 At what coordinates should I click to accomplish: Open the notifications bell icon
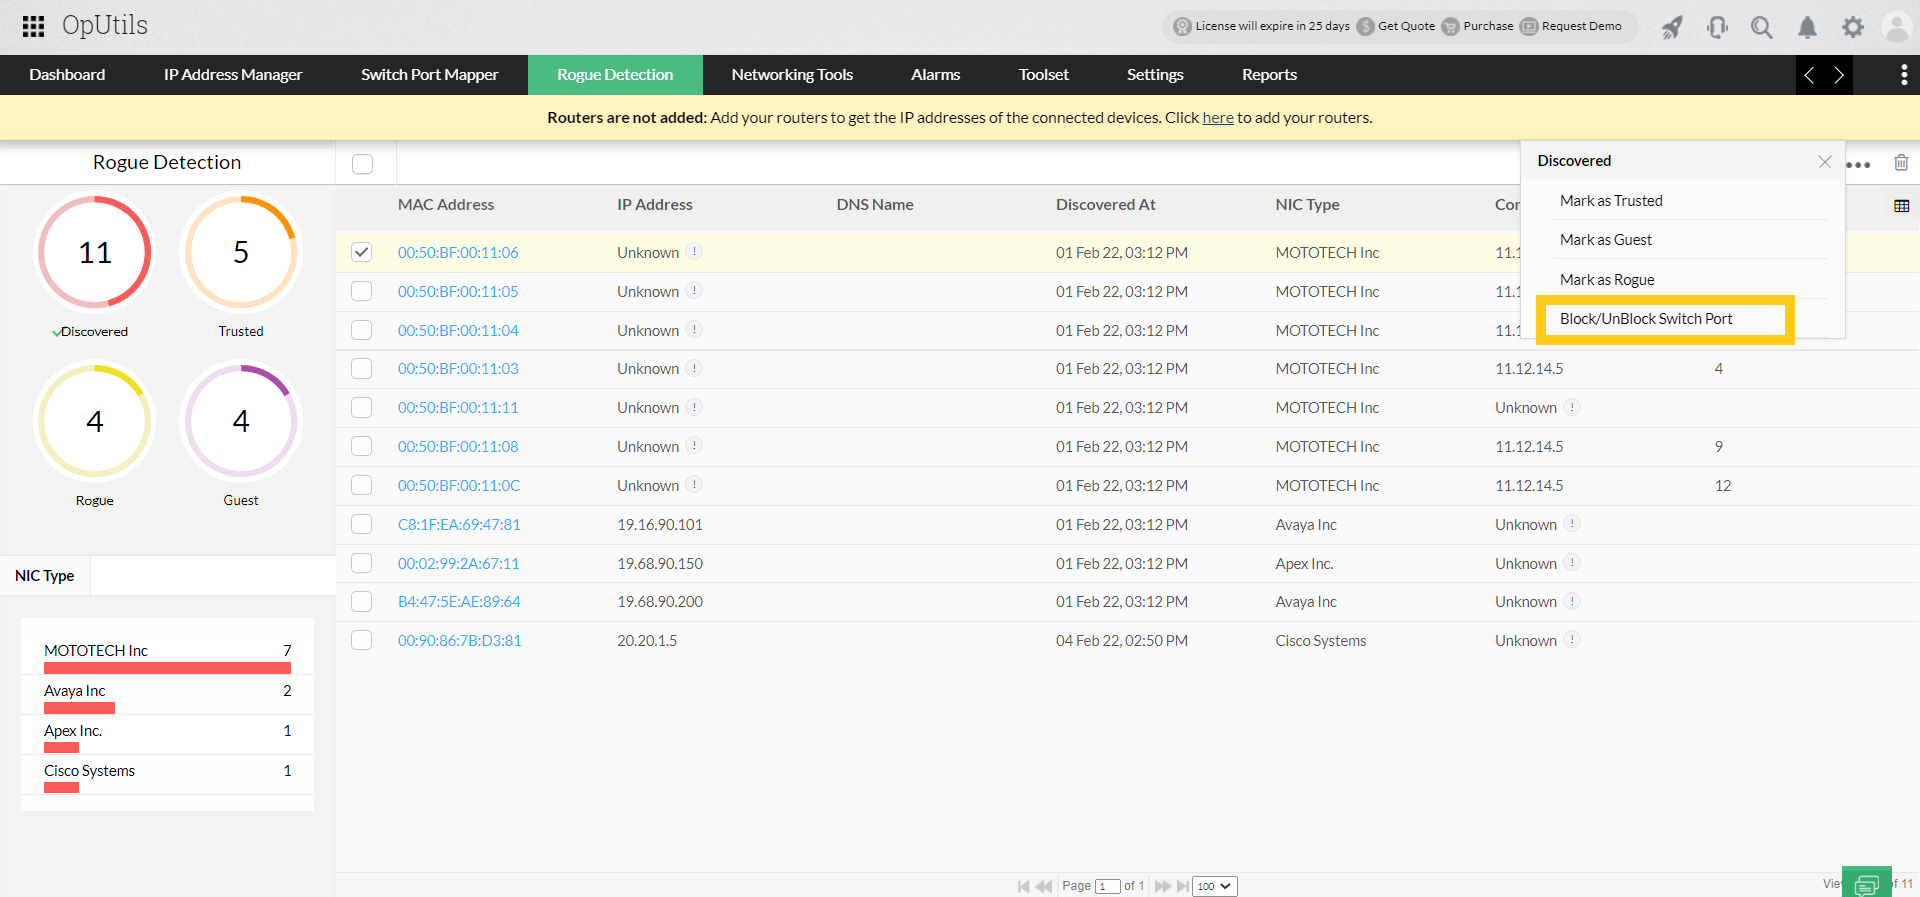pos(1807,27)
